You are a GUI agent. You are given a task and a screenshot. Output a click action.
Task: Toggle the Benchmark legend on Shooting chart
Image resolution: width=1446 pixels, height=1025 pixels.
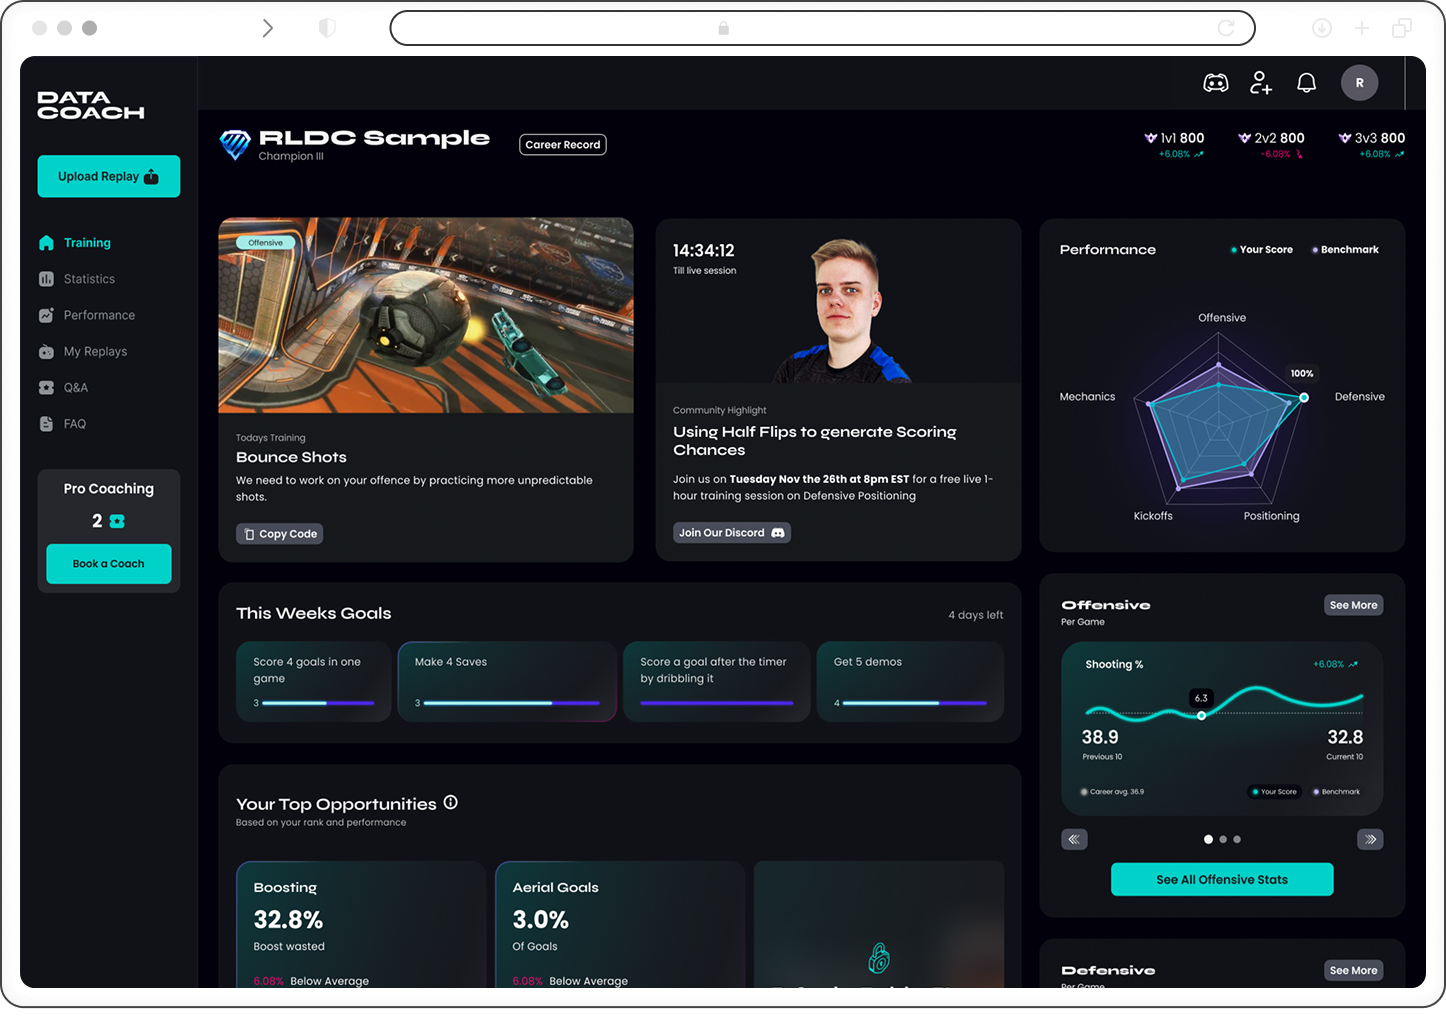[x=1337, y=791]
